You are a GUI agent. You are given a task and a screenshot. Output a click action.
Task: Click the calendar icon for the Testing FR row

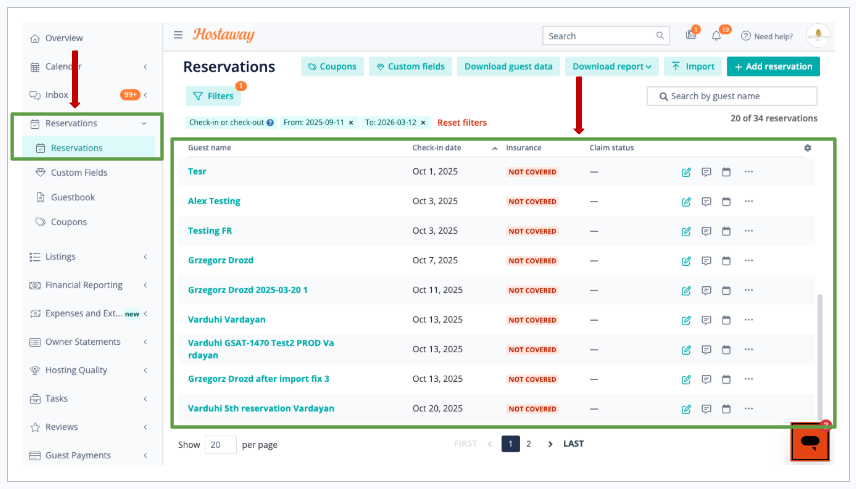coord(726,231)
